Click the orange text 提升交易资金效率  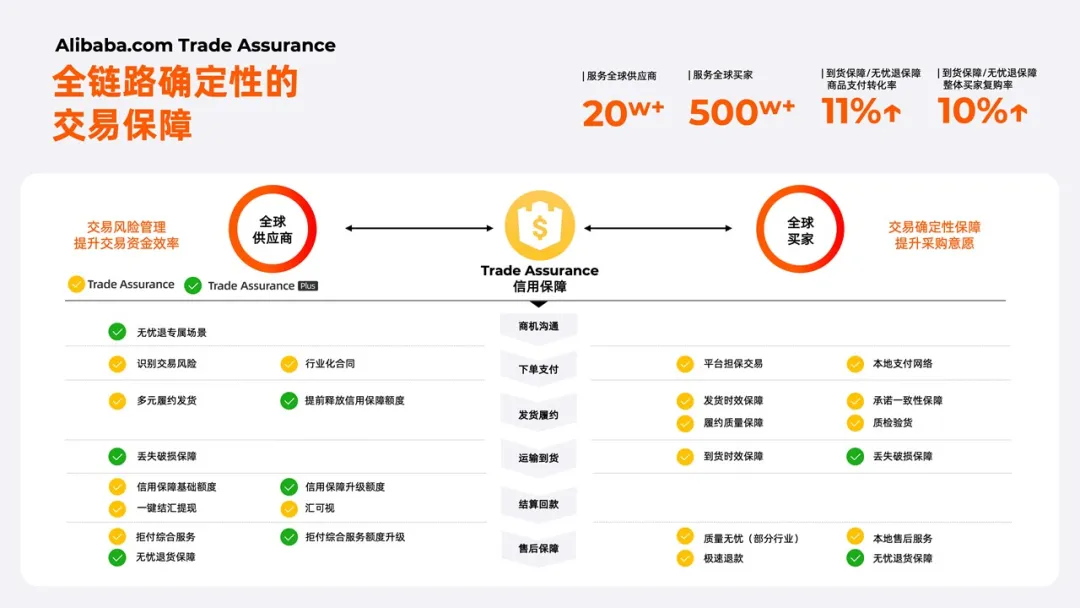pos(126,243)
